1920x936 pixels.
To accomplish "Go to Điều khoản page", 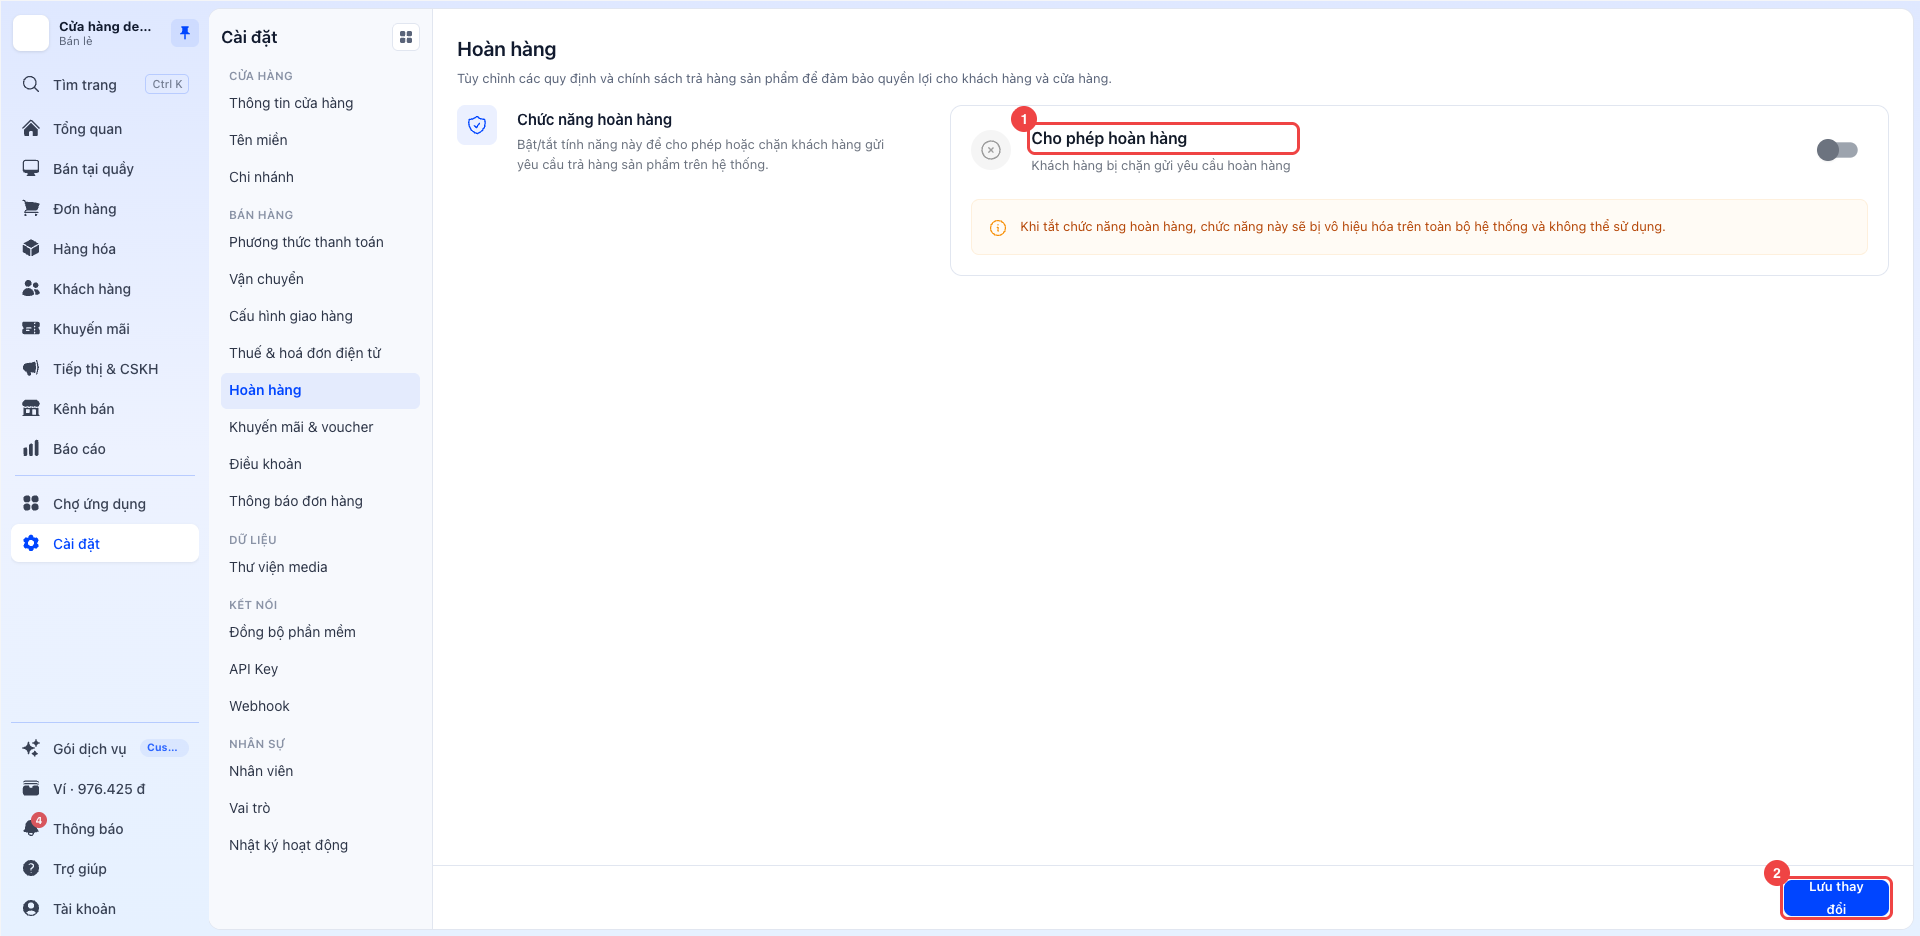I will point(320,464).
